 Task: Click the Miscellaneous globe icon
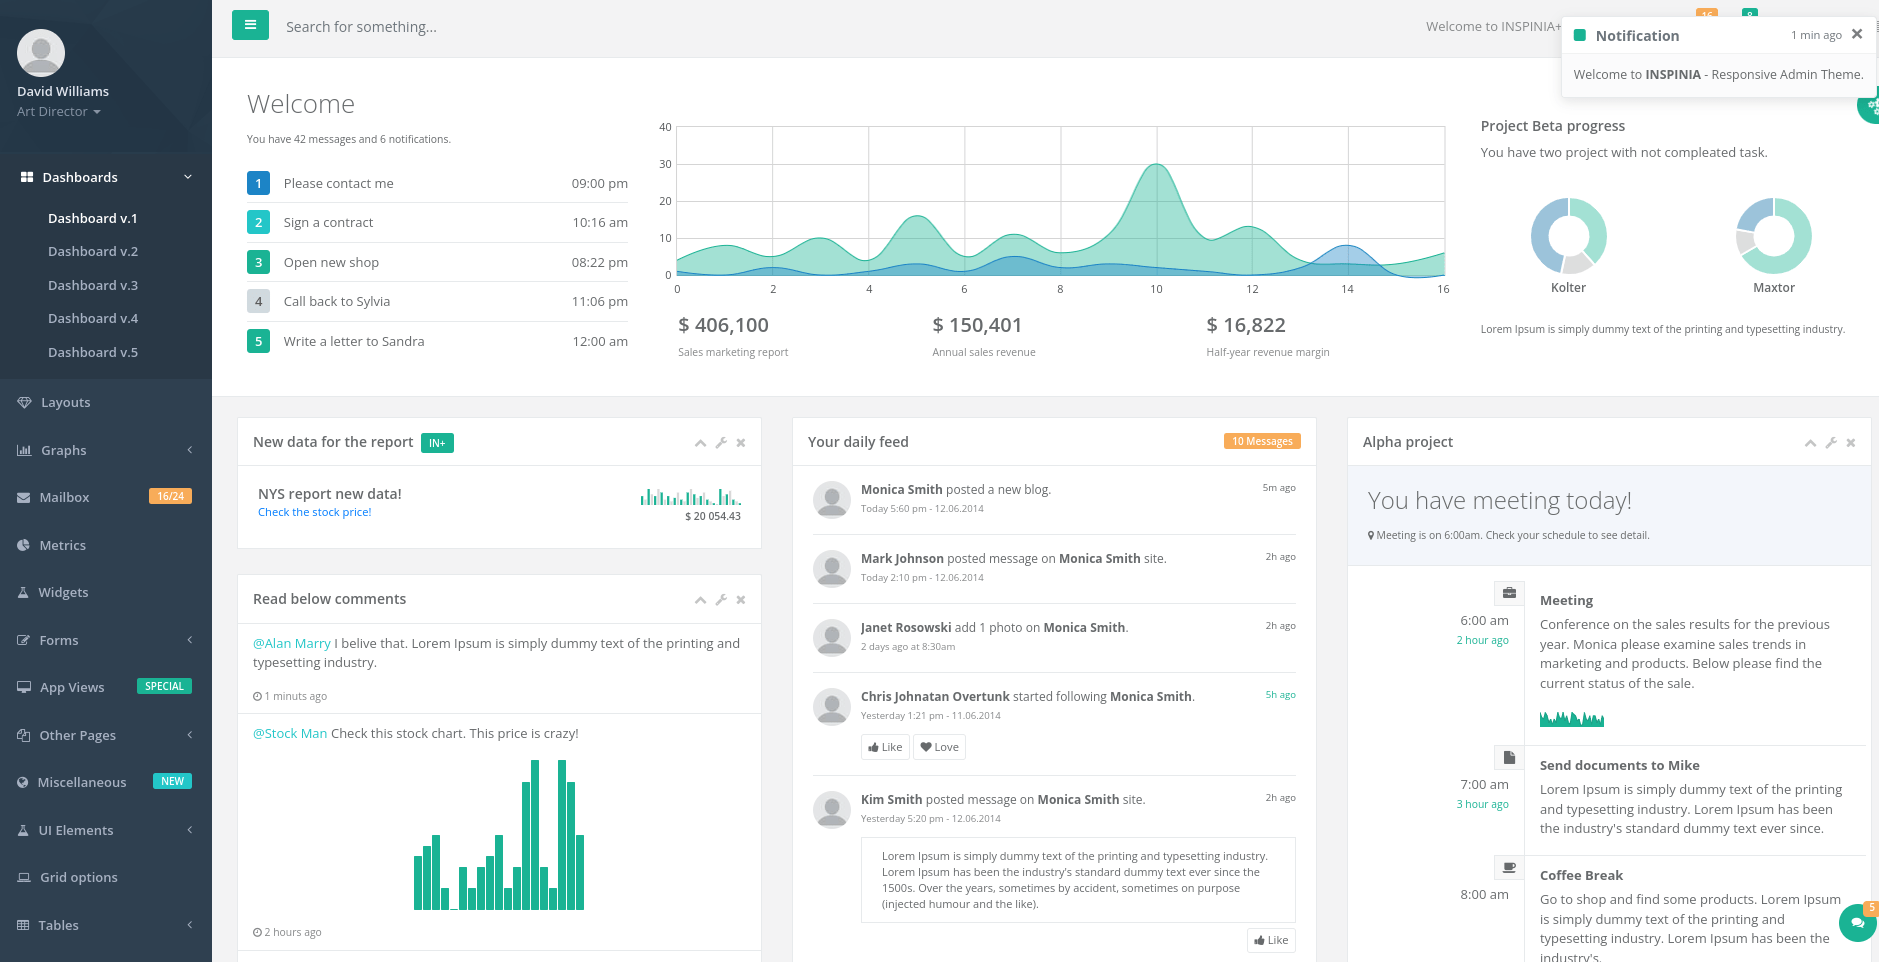(22, 782)
